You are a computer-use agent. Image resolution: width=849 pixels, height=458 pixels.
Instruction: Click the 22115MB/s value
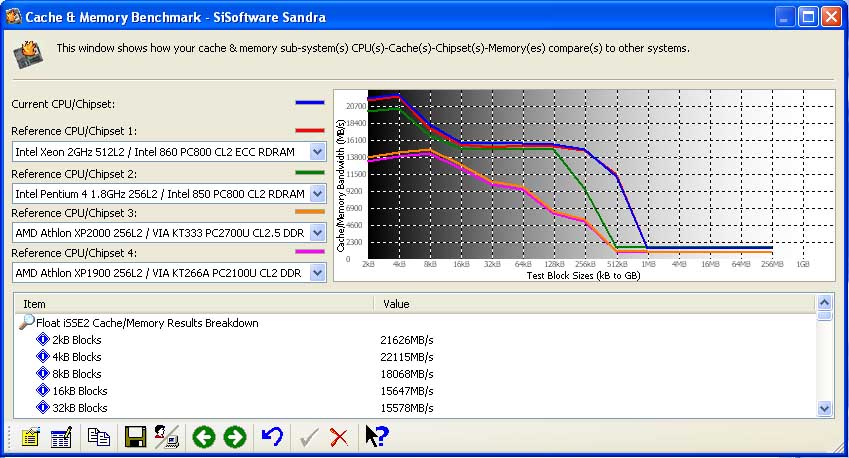pyautogui.click(x=407, y=357)
